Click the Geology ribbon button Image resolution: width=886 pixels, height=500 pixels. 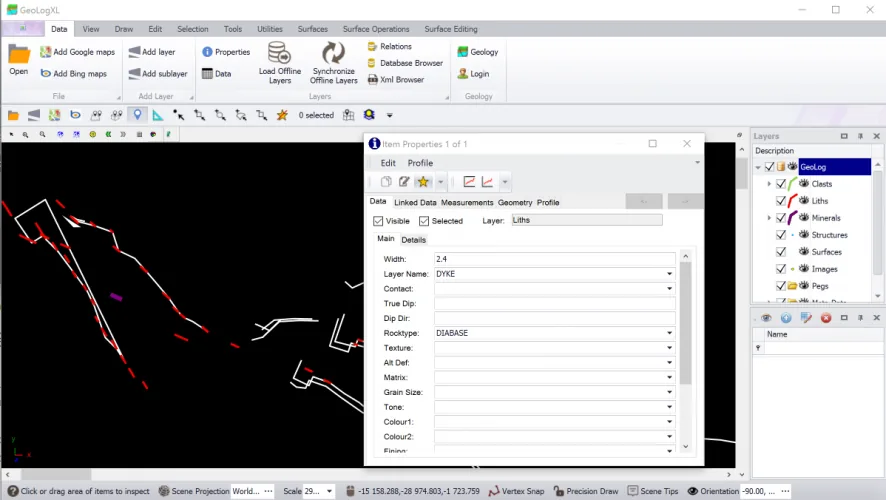click(x=478, y=52)
